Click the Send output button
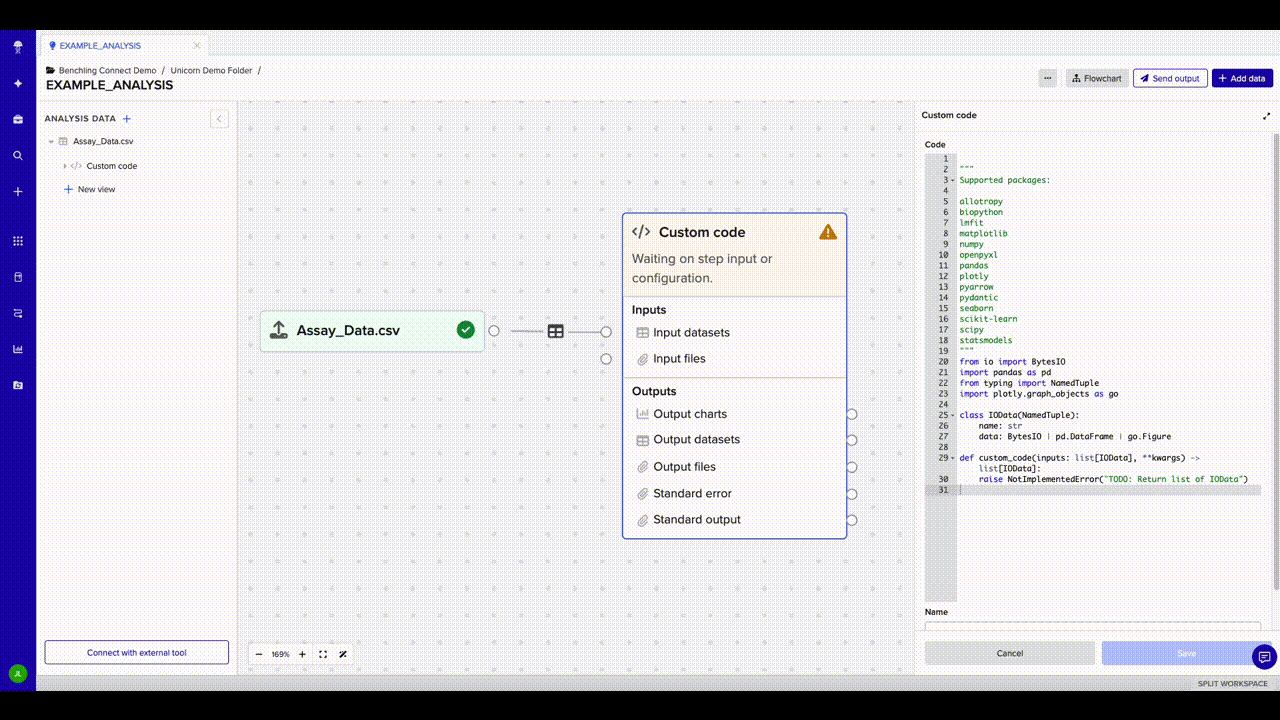Image resolution: width=1280 pixels, height=720 pixels. (x=1169, y=78)
